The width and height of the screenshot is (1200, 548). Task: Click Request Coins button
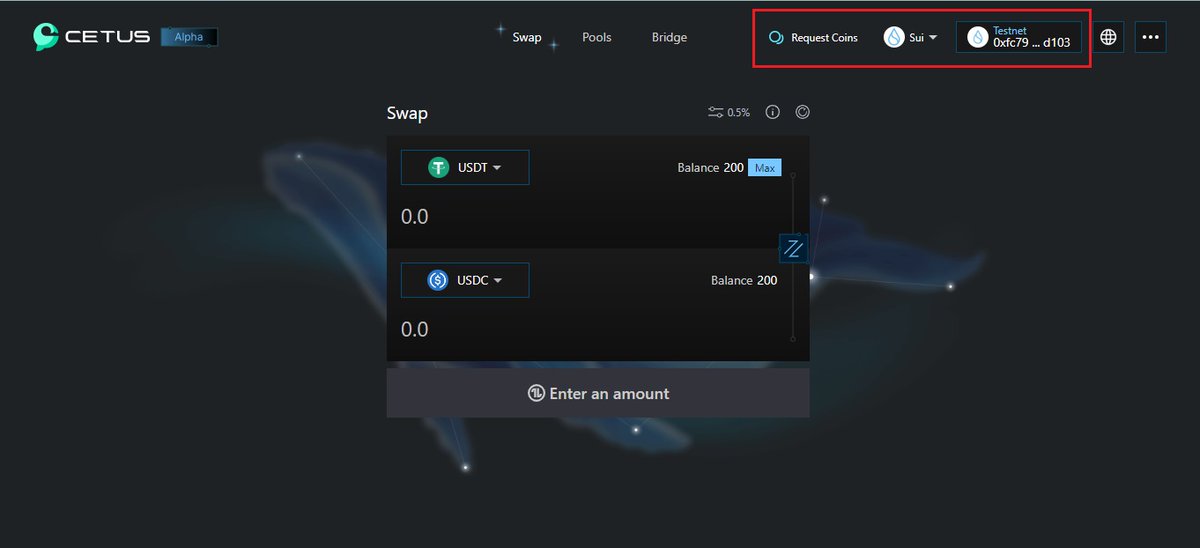tap(813, 38)
